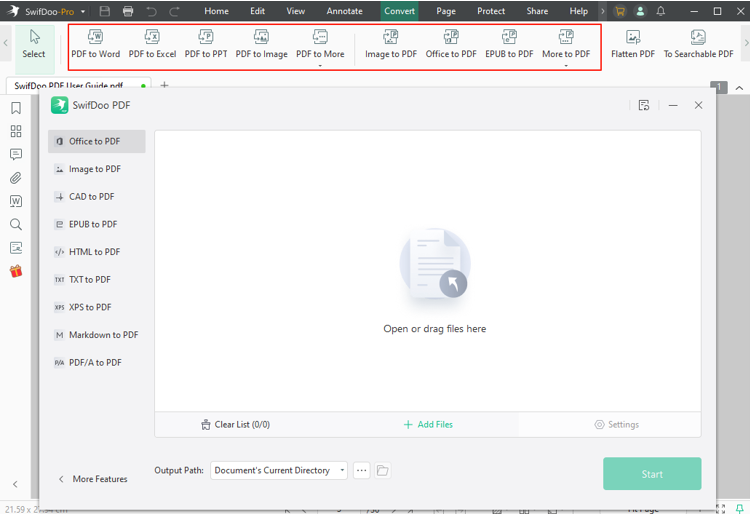
Task: Undo the last action
Action: (x=152, y=11)
